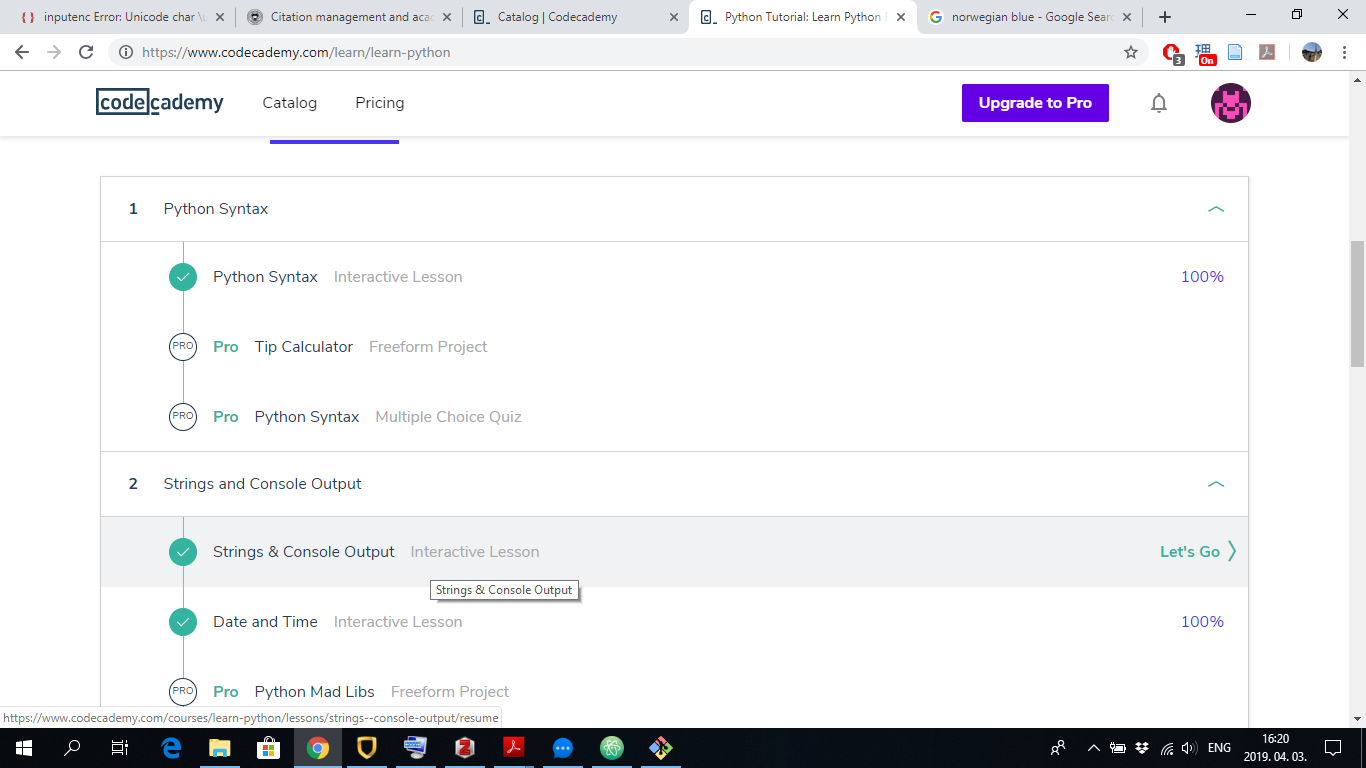The width and height of the screenshot is (1366, 768).
Task: Open the notifications bell
Action: pos(1159,103)
